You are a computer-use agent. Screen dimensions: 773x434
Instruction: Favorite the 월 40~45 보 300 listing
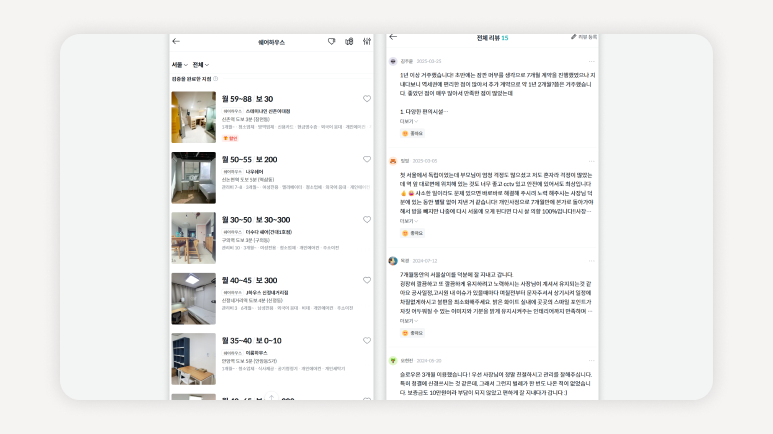(x=367, y=280)
